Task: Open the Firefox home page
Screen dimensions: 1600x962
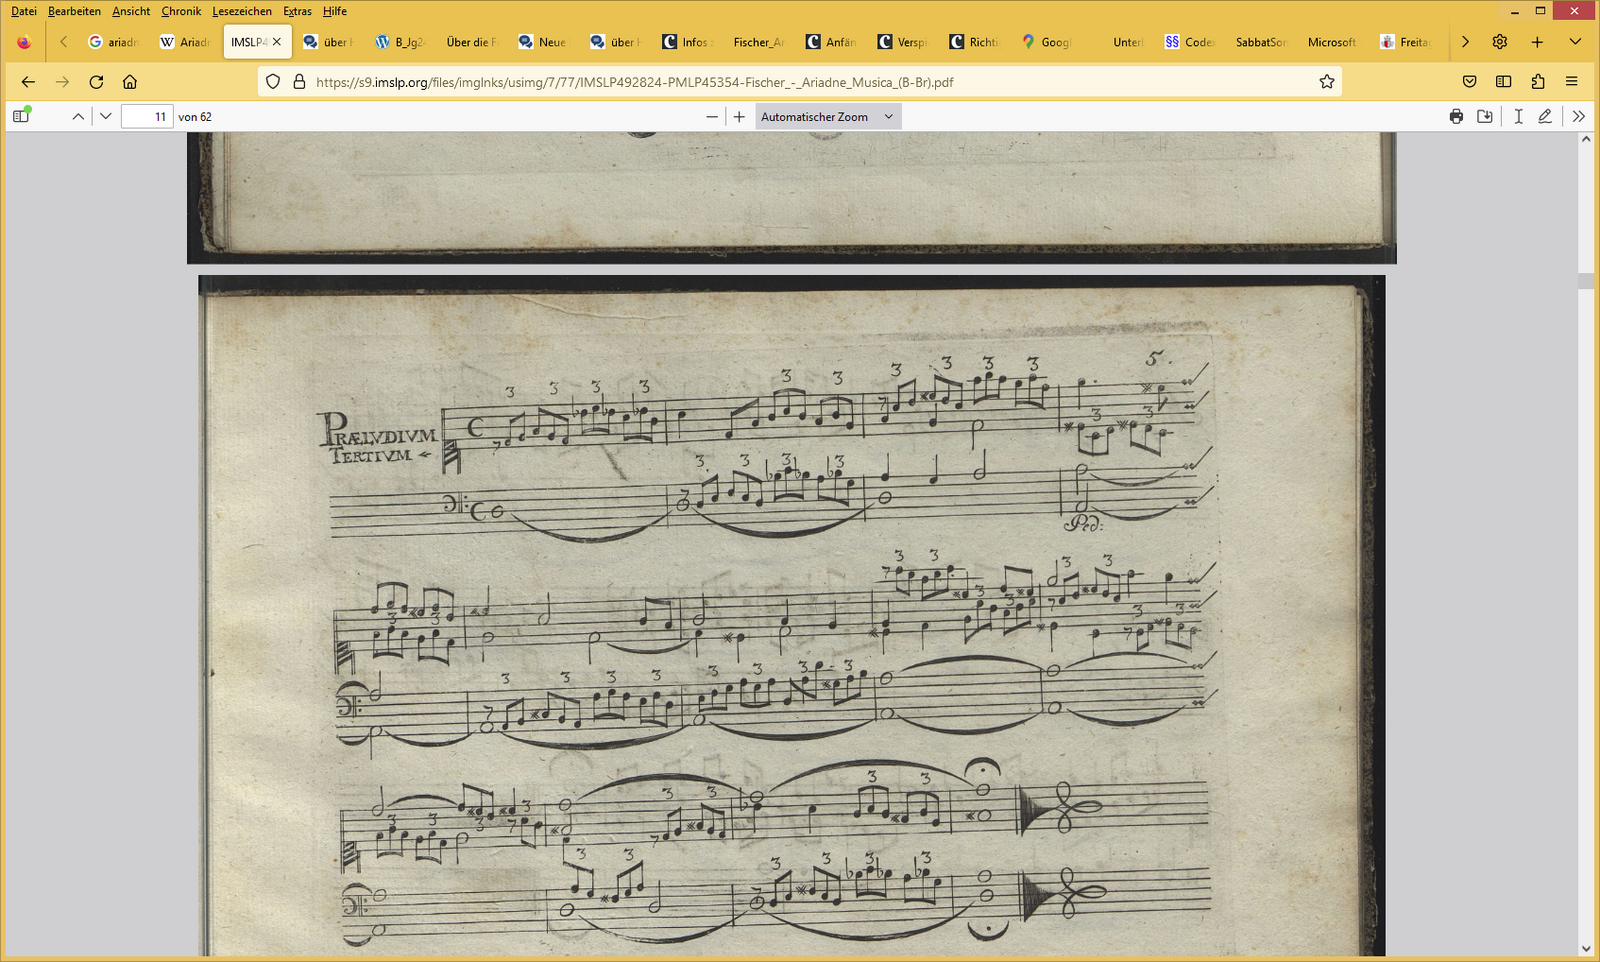Action: tap(130, 82)
